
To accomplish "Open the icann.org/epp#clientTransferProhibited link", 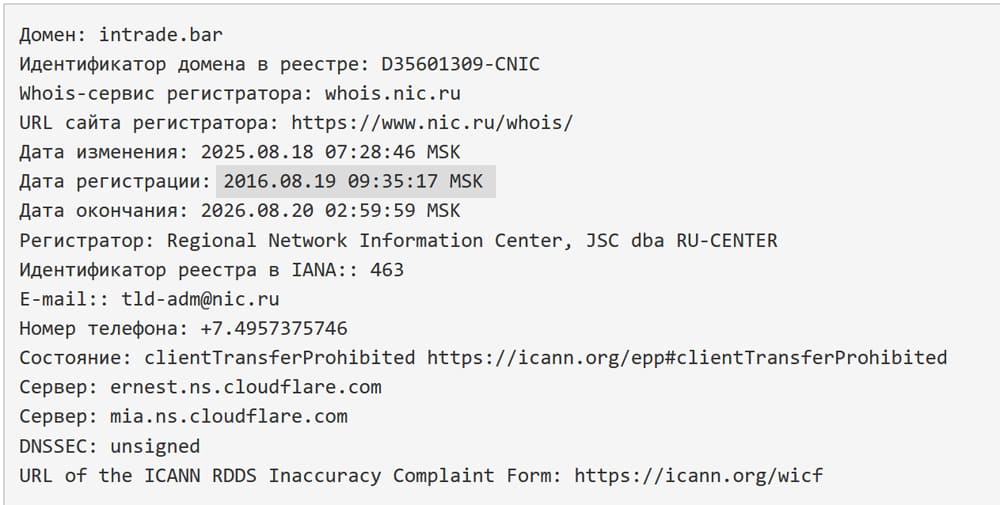I will point(687,358).
